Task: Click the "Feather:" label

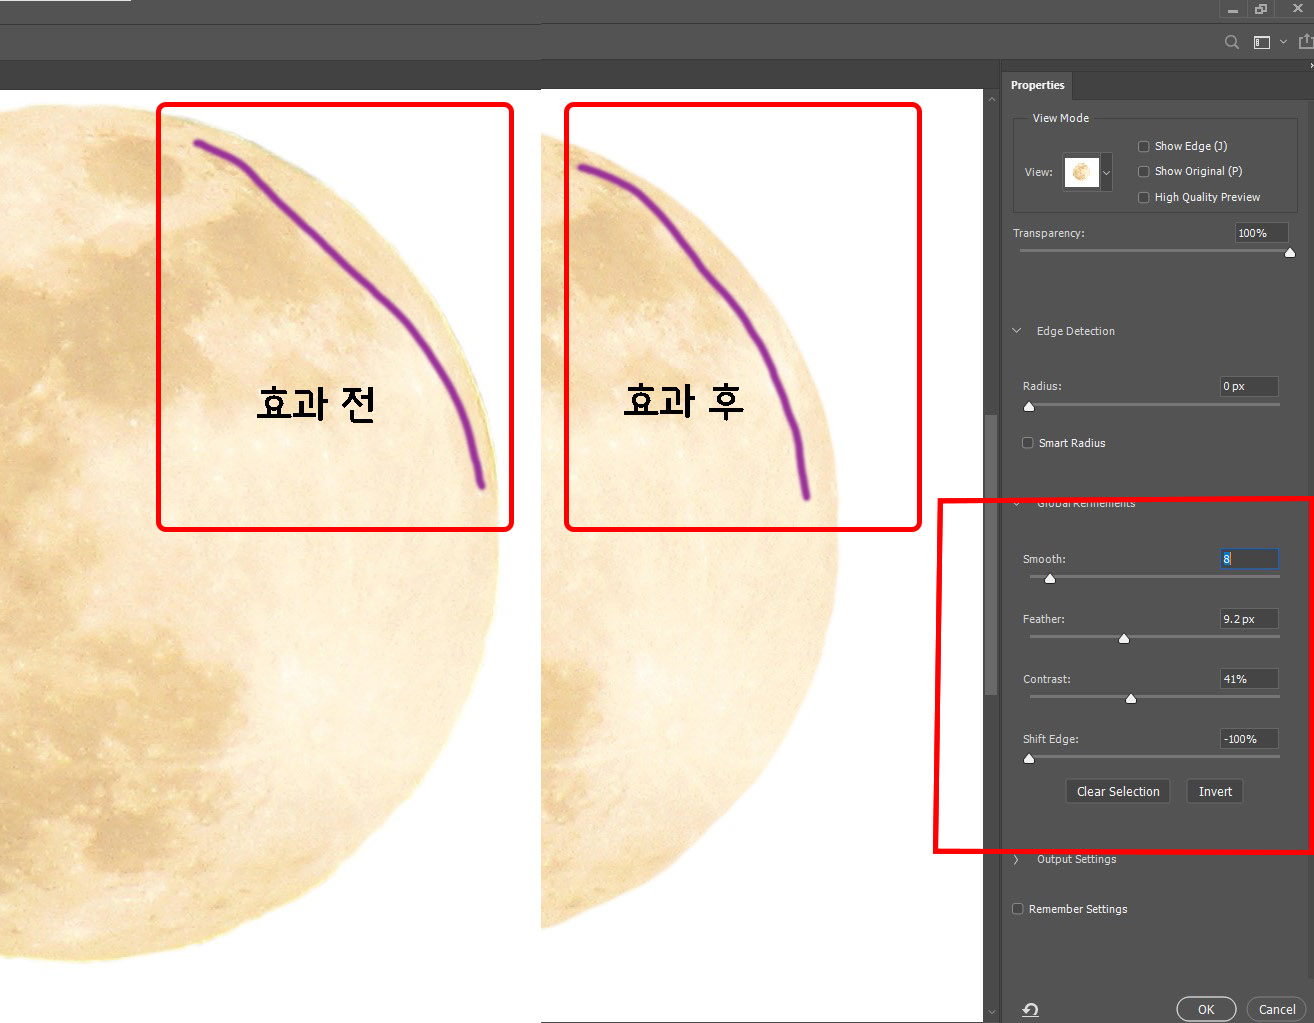Action: click(x=1043, y=619)
